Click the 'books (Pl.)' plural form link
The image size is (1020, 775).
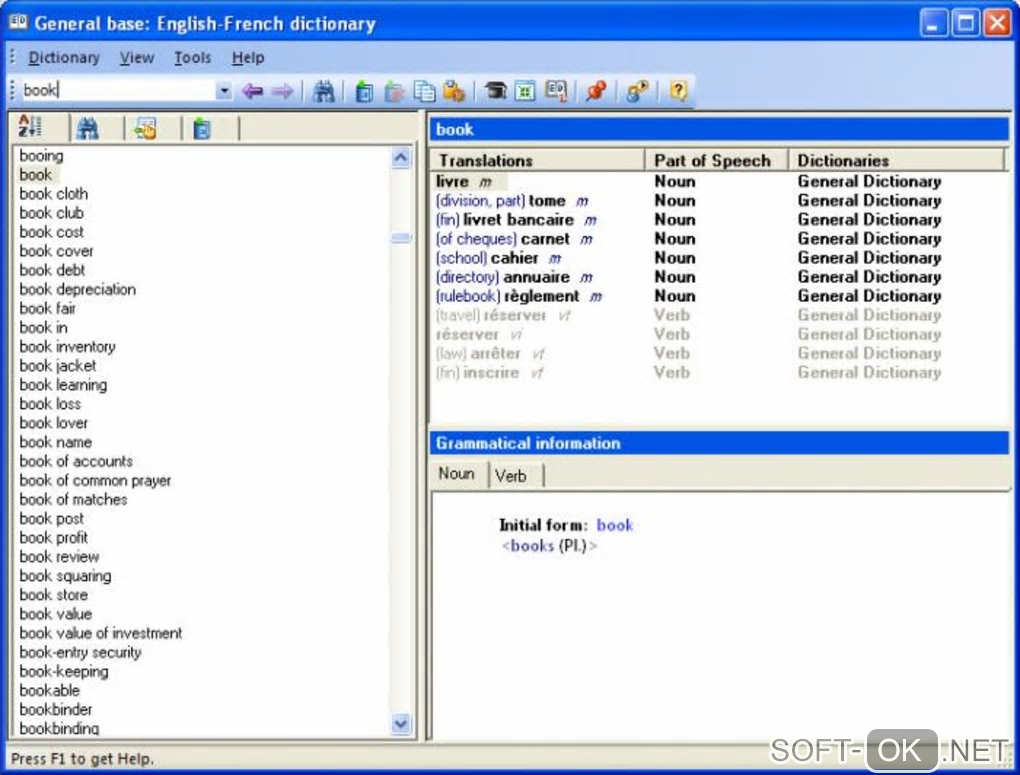coord(549,546)
